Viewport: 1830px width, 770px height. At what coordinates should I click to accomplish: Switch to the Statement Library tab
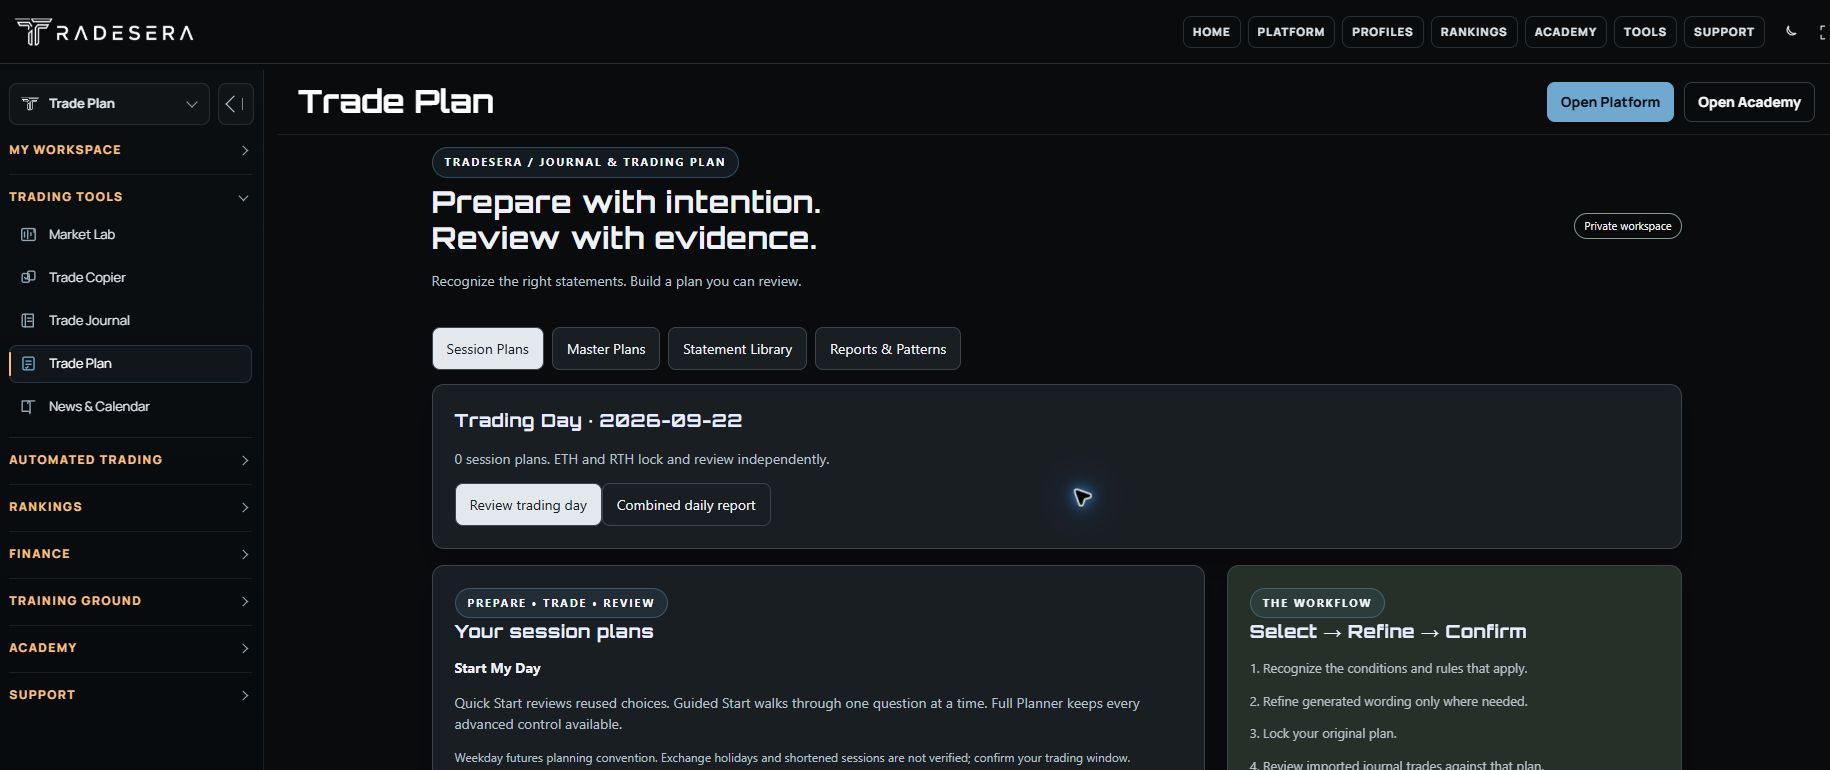point(737,349)
